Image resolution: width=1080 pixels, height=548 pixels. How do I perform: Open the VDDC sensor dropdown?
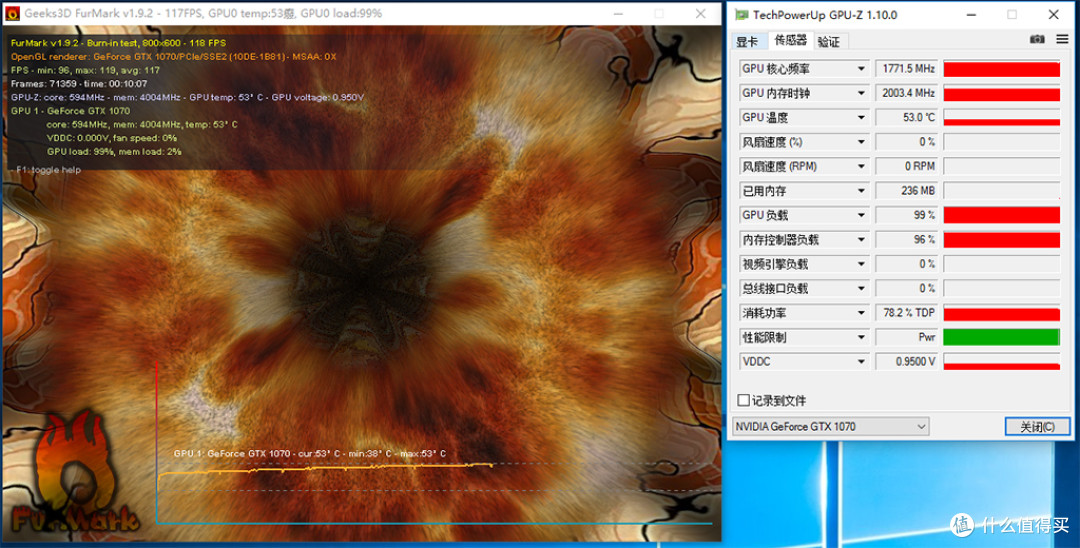pyautogui.click(x=861, y=361)
